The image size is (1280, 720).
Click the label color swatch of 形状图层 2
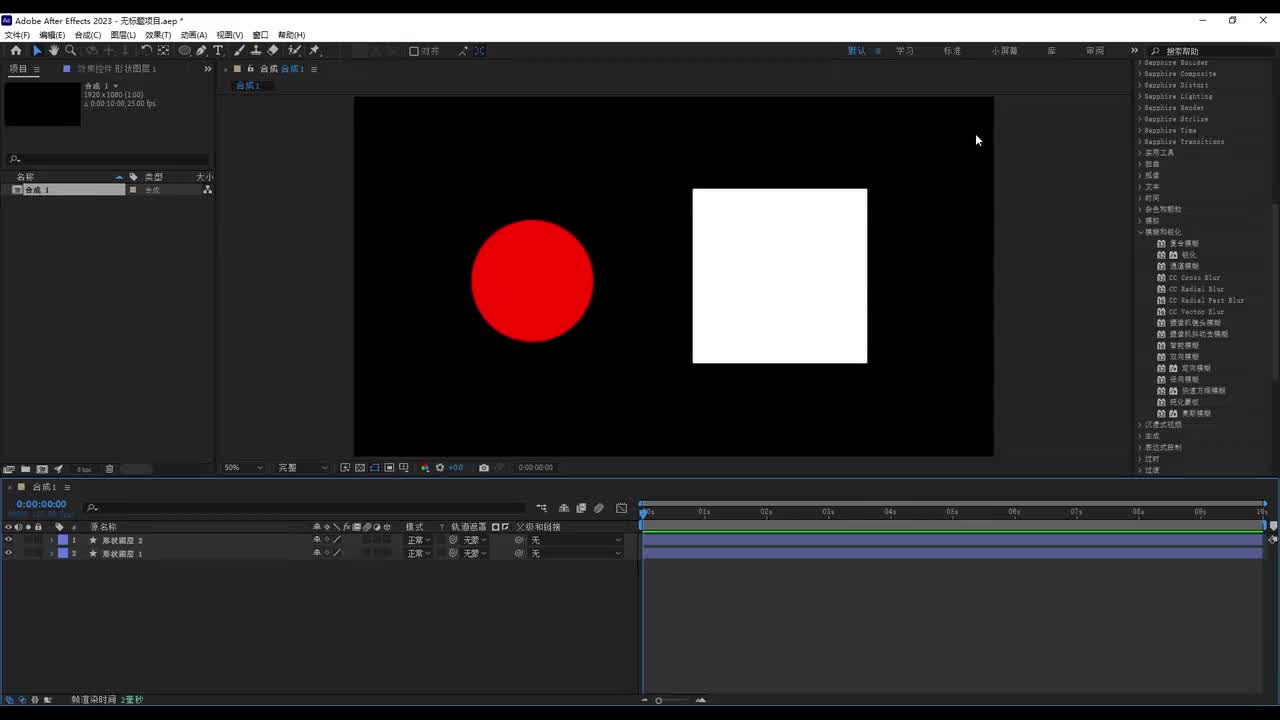click(x=63, y=540)
